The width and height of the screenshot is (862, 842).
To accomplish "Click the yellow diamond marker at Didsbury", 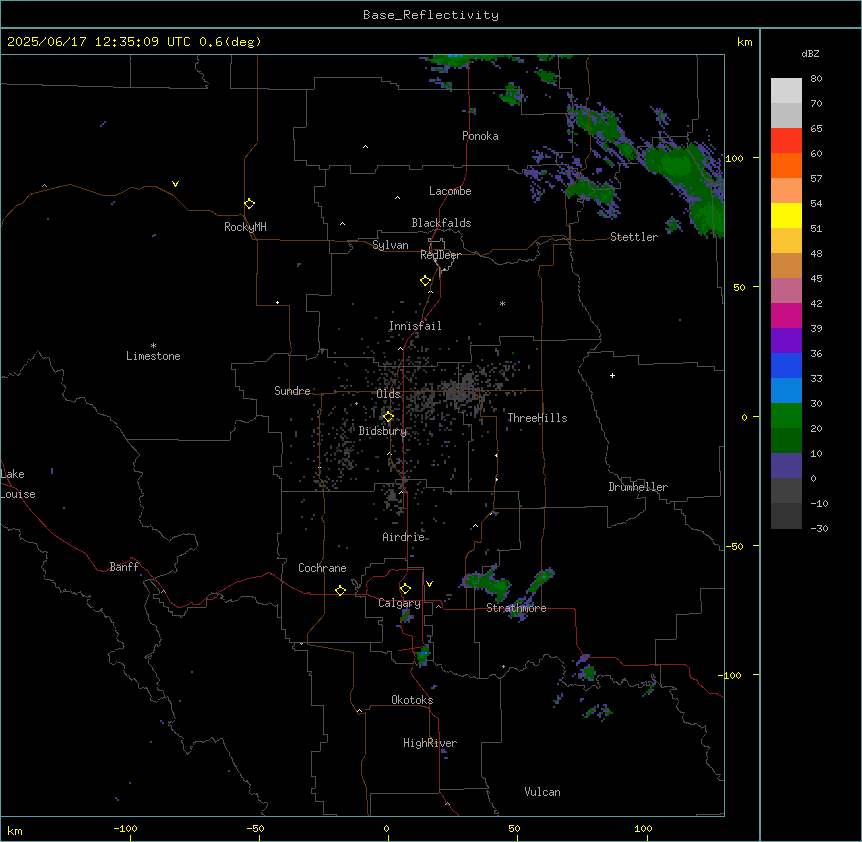I will pyautogui.click(x=388, y=417).
